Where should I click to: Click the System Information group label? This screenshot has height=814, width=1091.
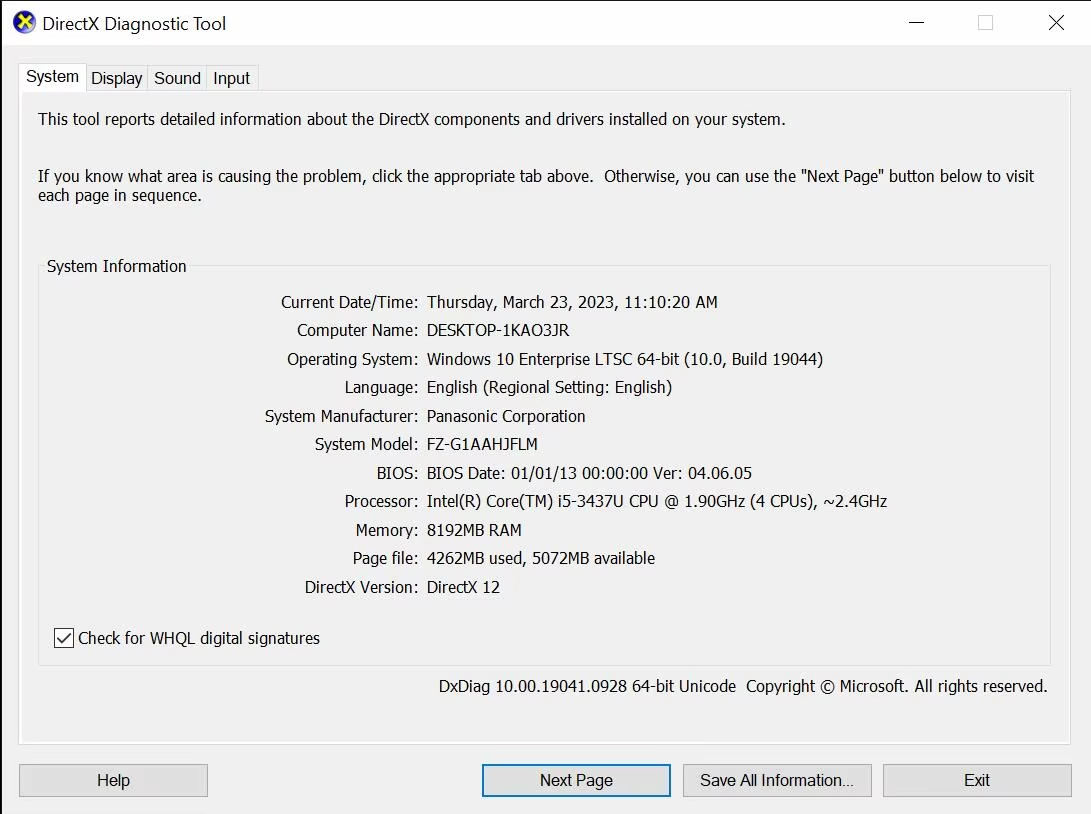point(116,266)
